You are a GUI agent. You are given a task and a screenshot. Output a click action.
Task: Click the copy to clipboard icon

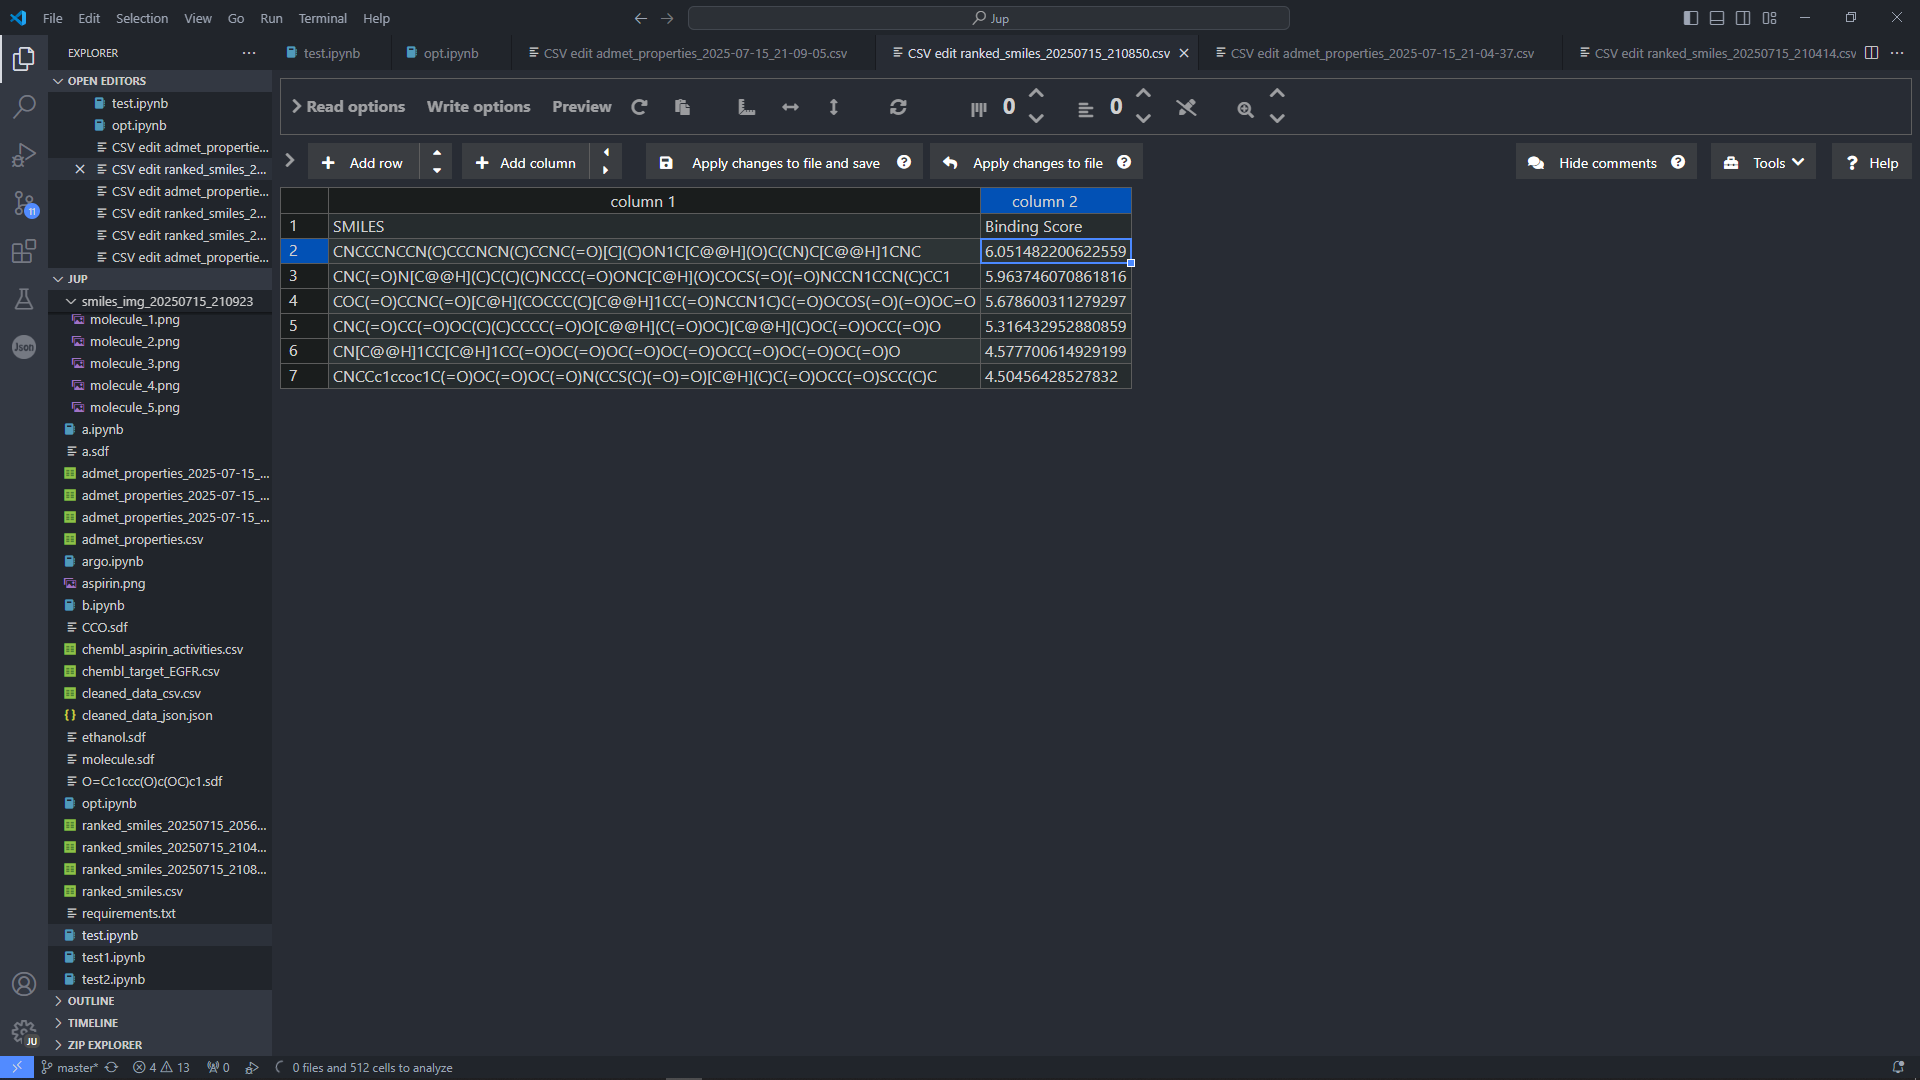pos(682,107)
